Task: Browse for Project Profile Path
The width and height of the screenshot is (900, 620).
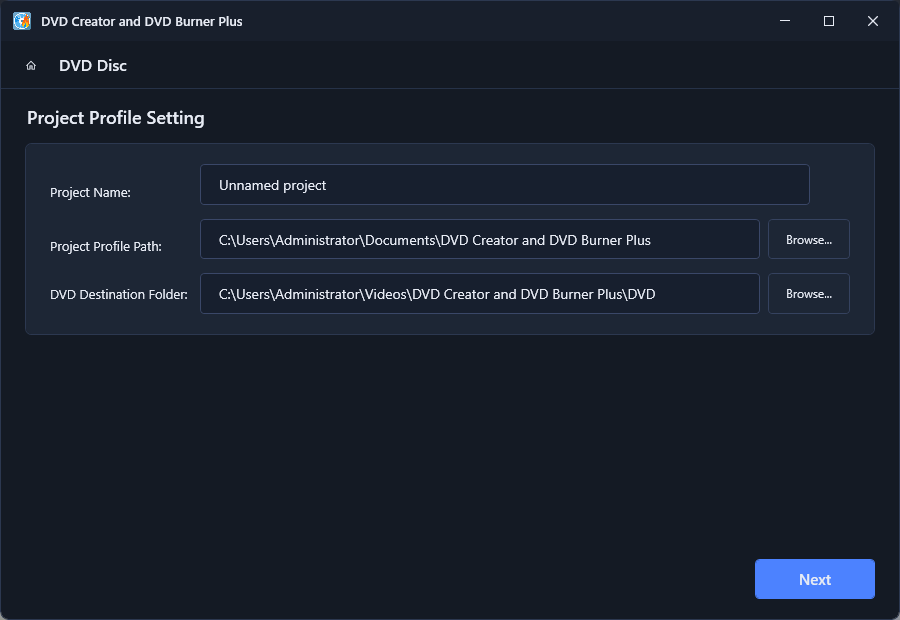Action: (809, 239)
